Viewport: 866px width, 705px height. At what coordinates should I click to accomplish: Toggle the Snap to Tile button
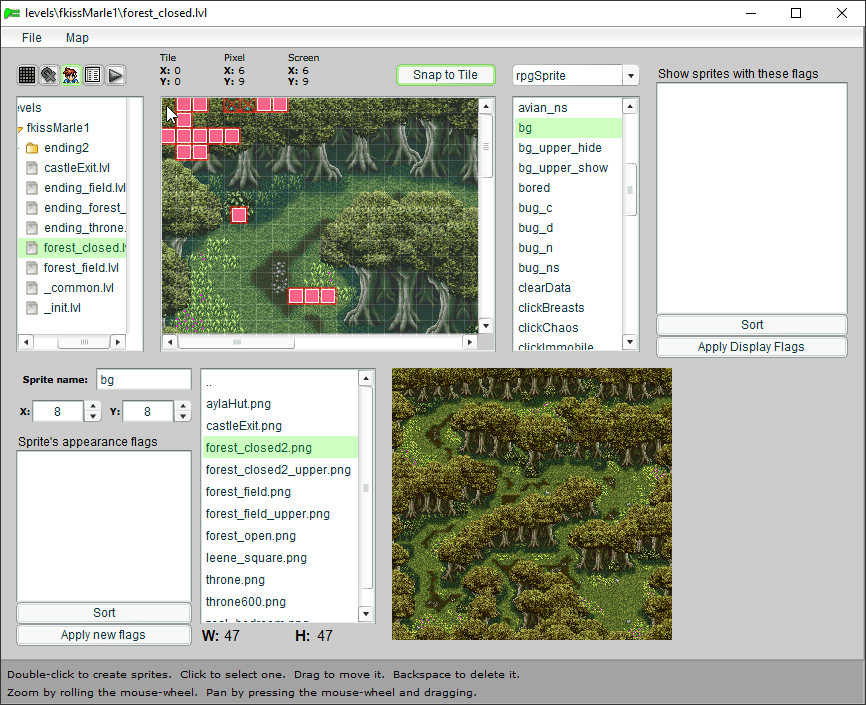pyautogui.click(x=445, y=75)
